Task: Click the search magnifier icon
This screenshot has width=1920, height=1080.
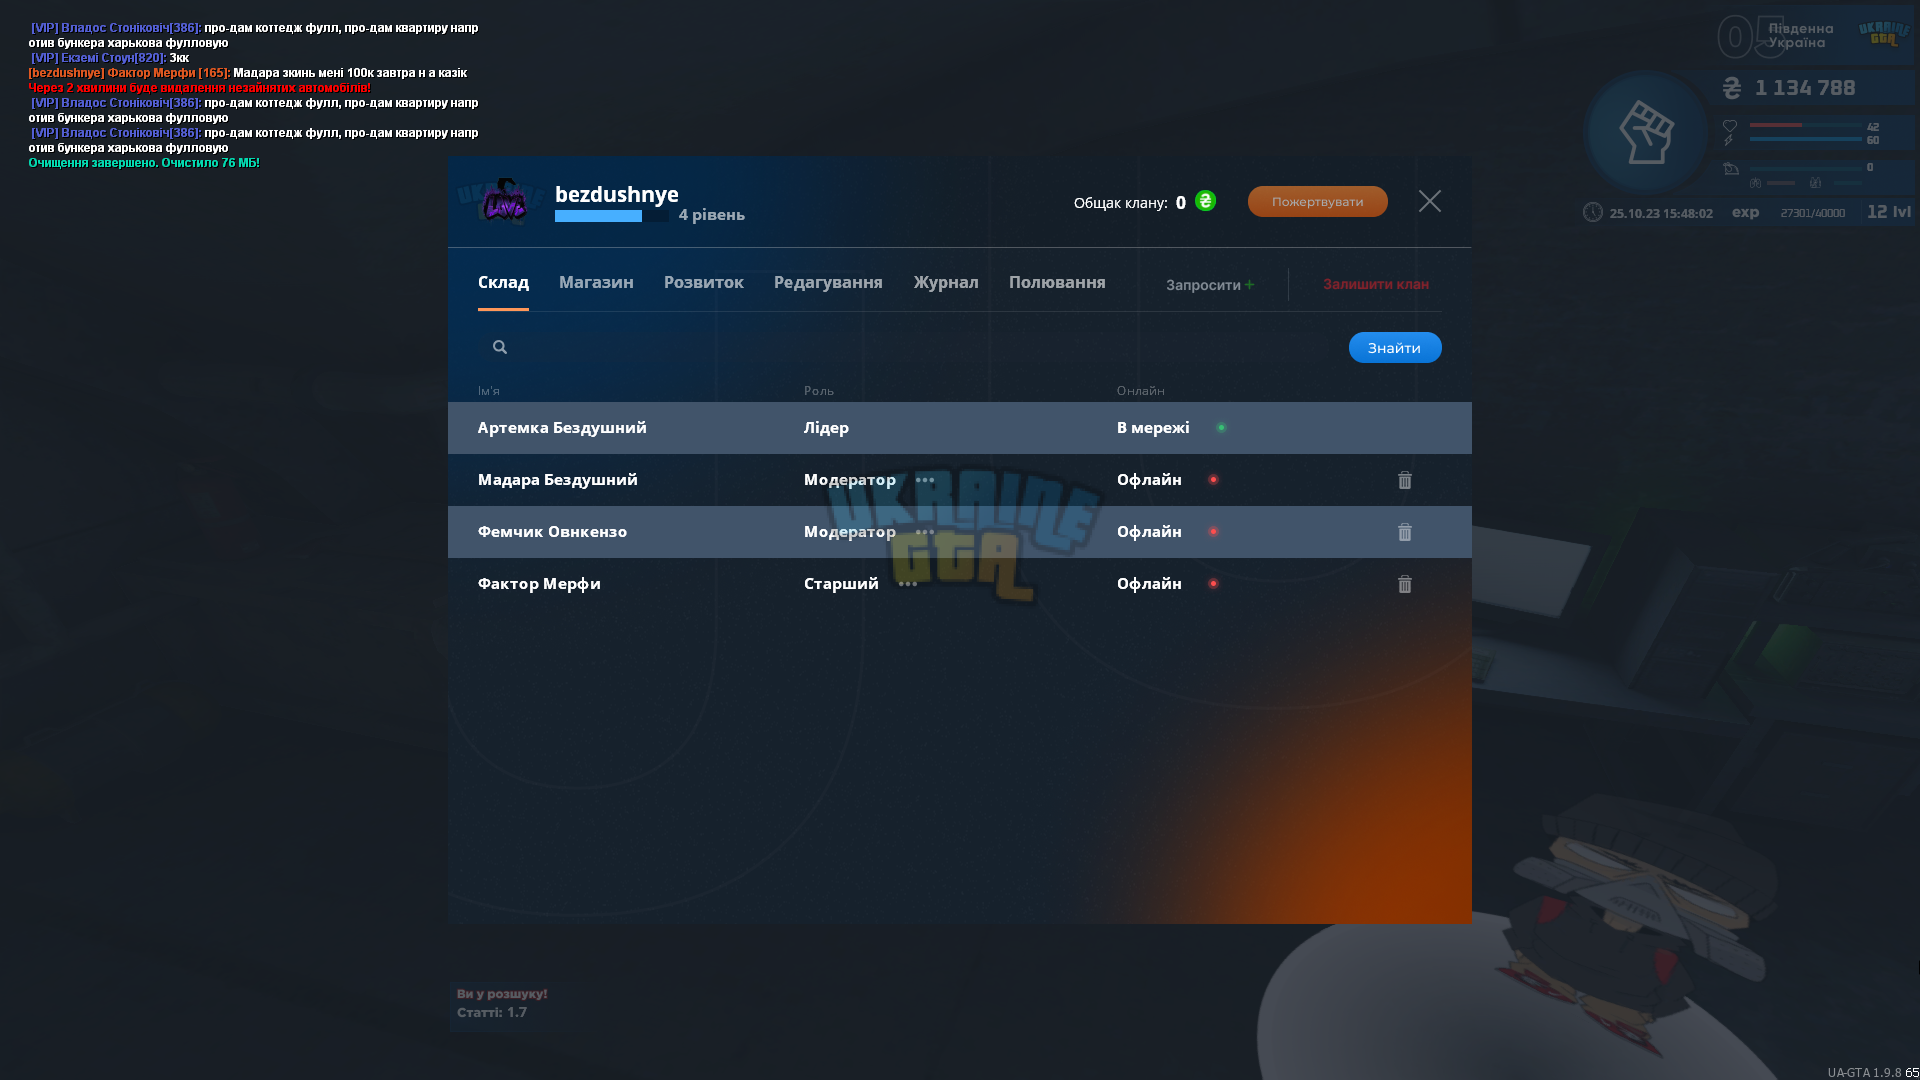Action: click(x=500, y=347)
